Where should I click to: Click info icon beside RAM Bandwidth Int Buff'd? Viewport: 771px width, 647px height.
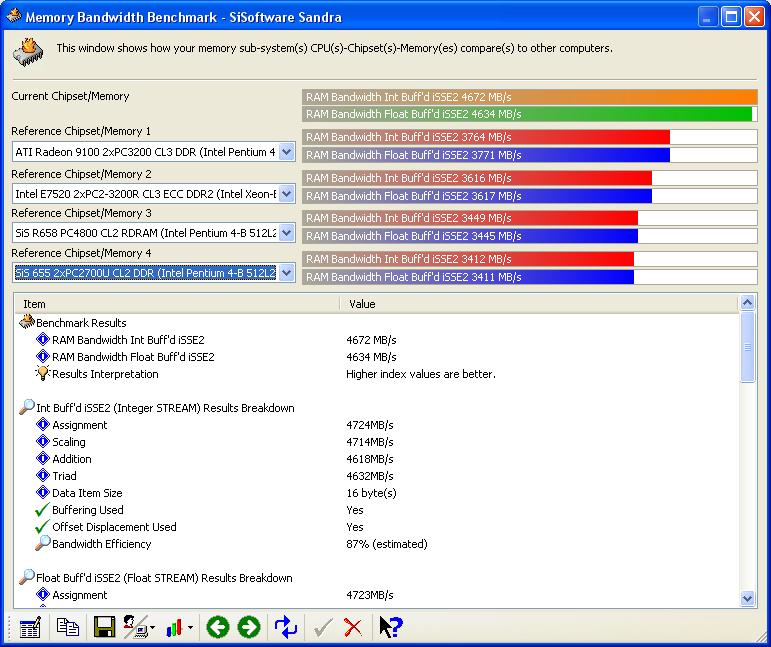[x=43, y=339]
